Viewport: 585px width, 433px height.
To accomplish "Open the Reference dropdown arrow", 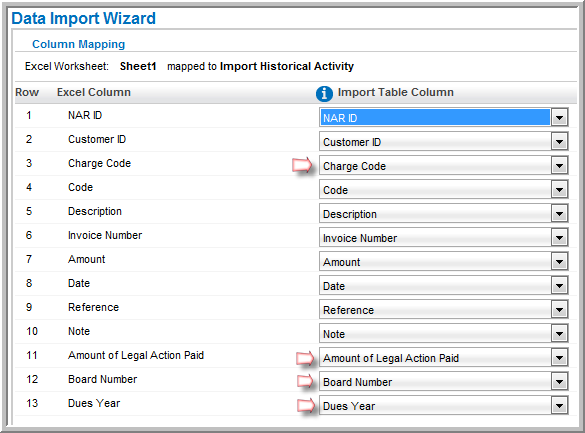I will 559,310.
